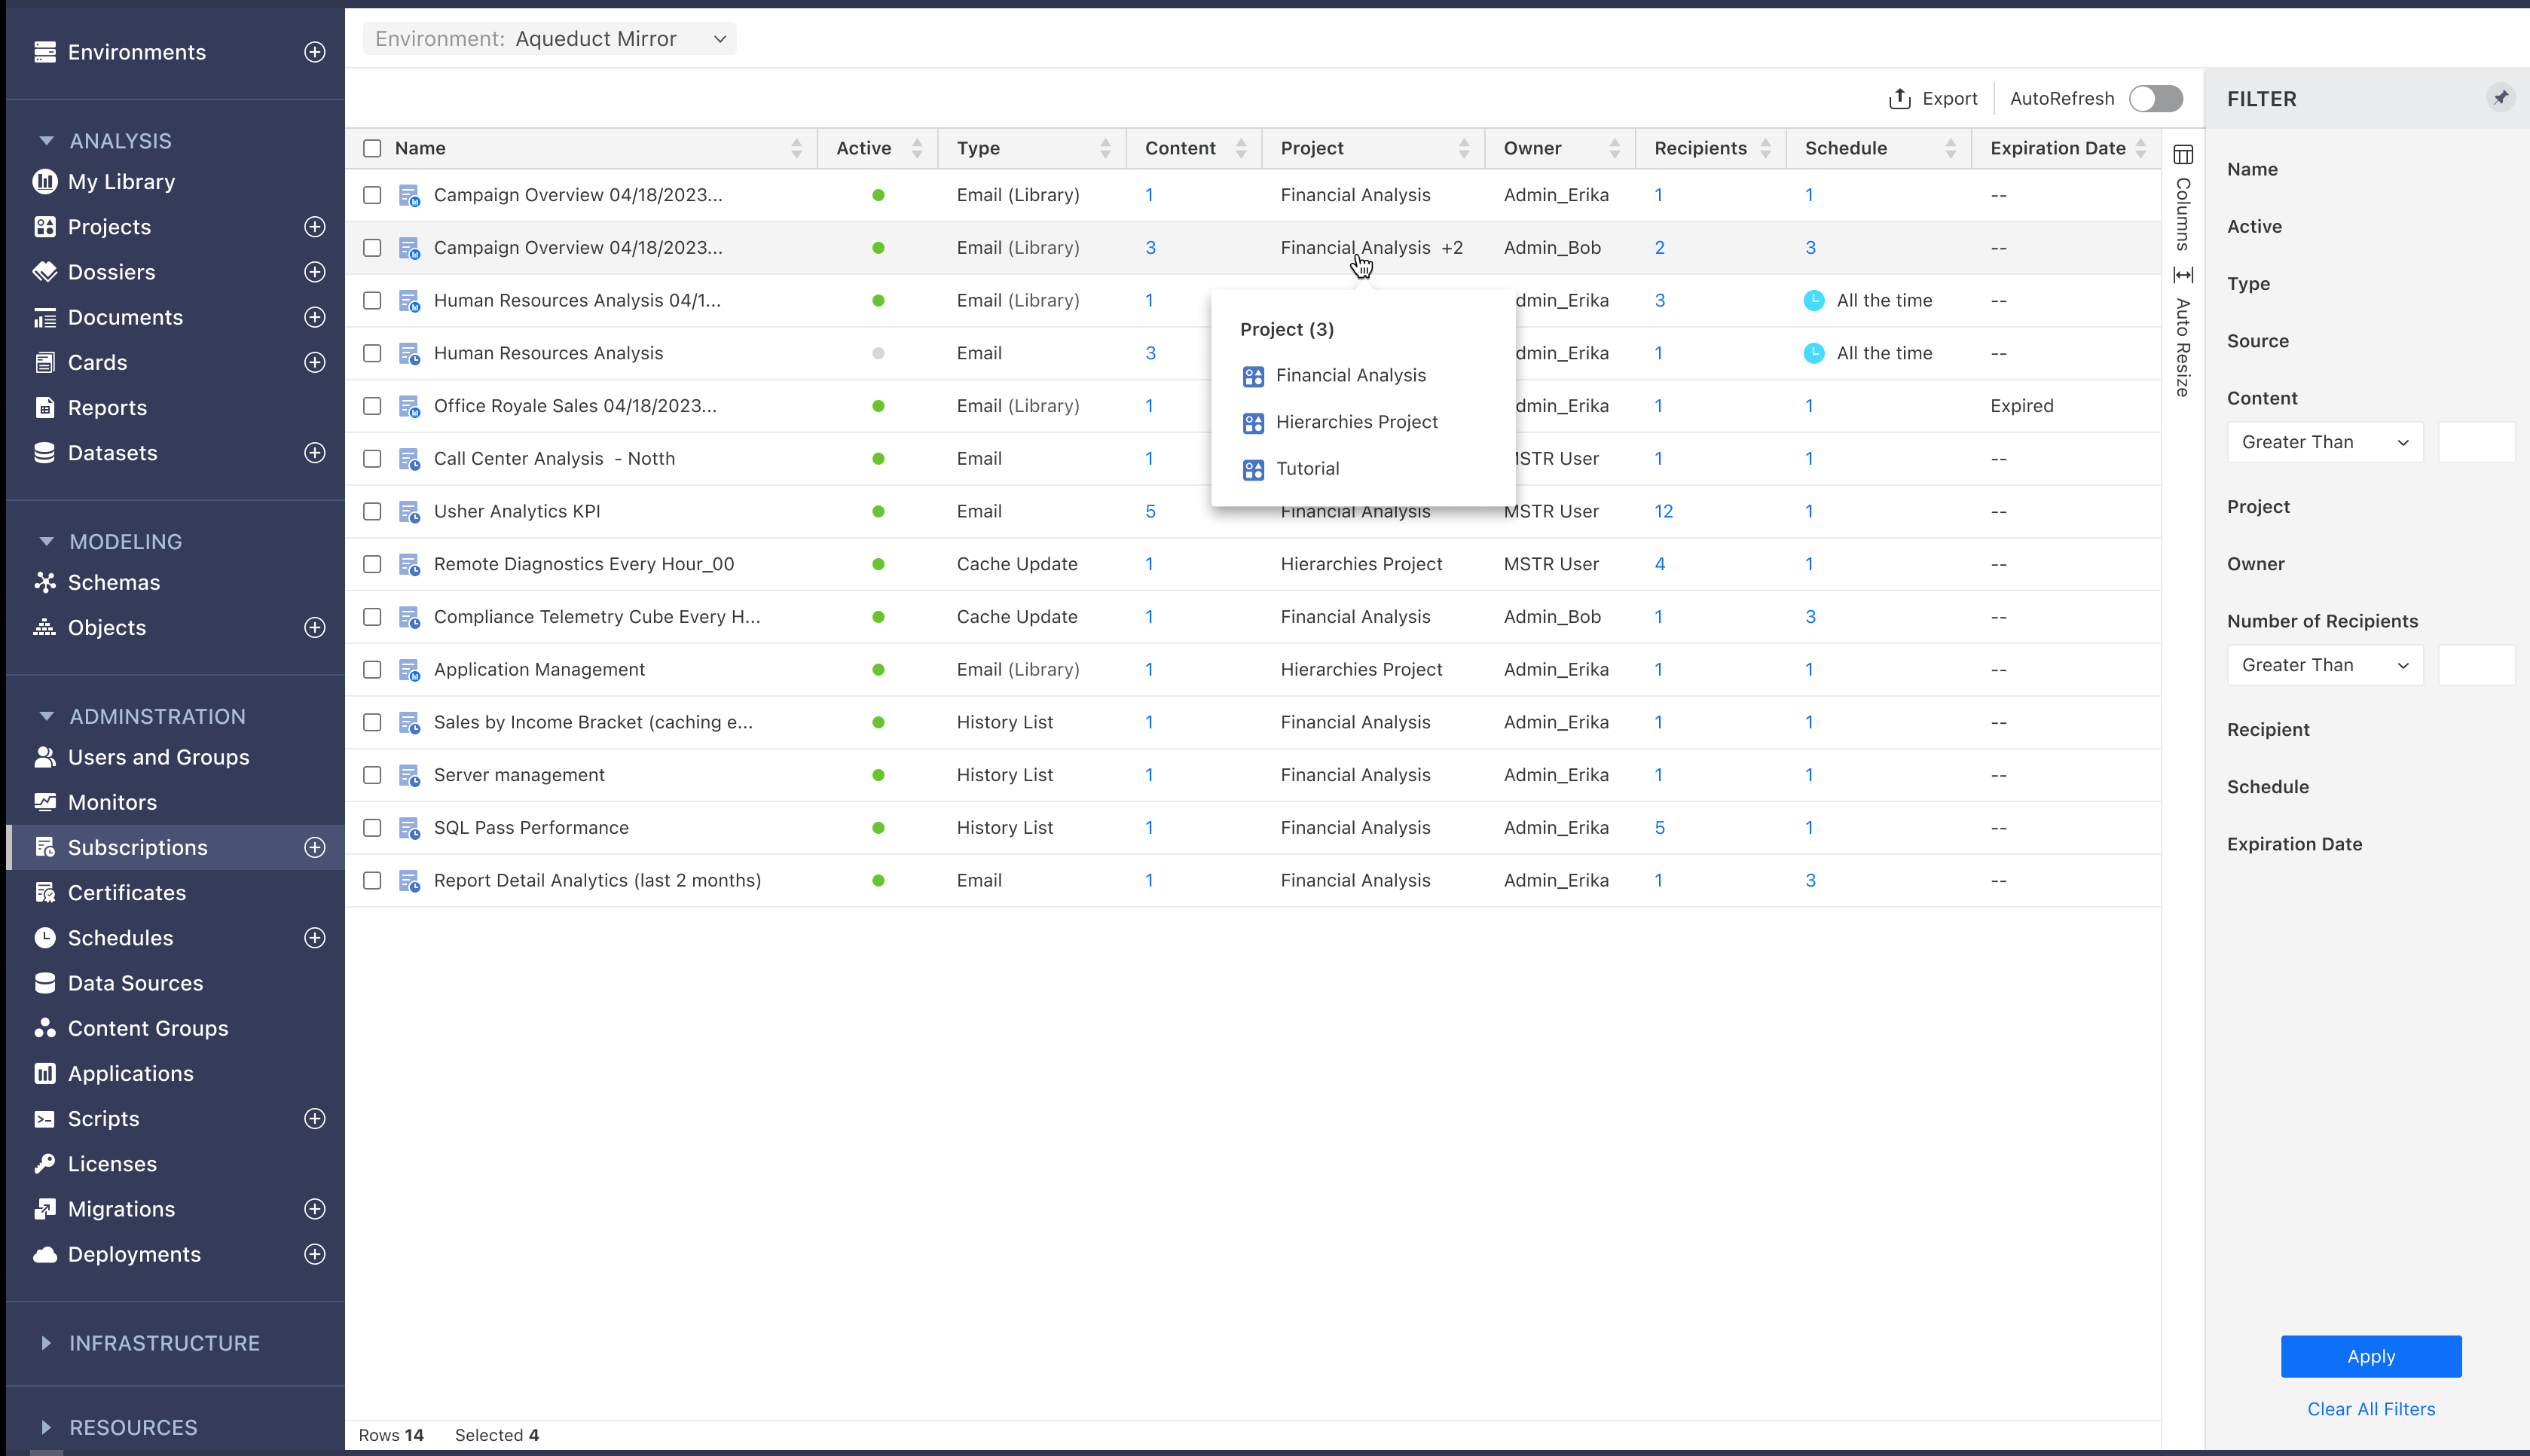Add new schedule via plus icon
The height and width of the screenshot is (1456, 2530).
(315, 938)
